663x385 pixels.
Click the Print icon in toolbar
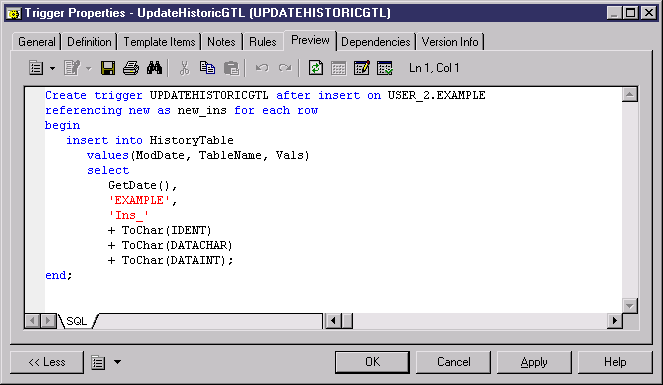[x=131, y=68]
